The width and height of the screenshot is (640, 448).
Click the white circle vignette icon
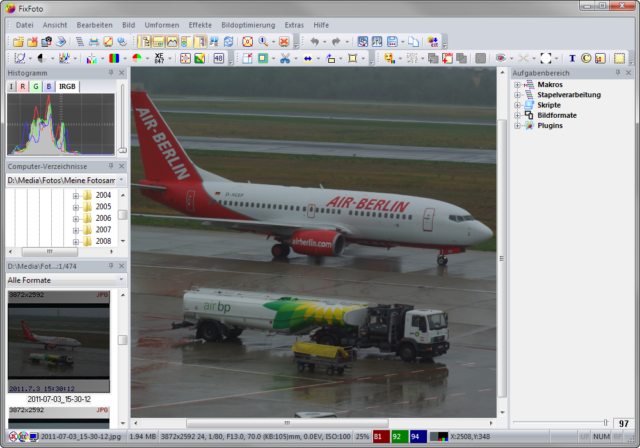click(545, 58)
